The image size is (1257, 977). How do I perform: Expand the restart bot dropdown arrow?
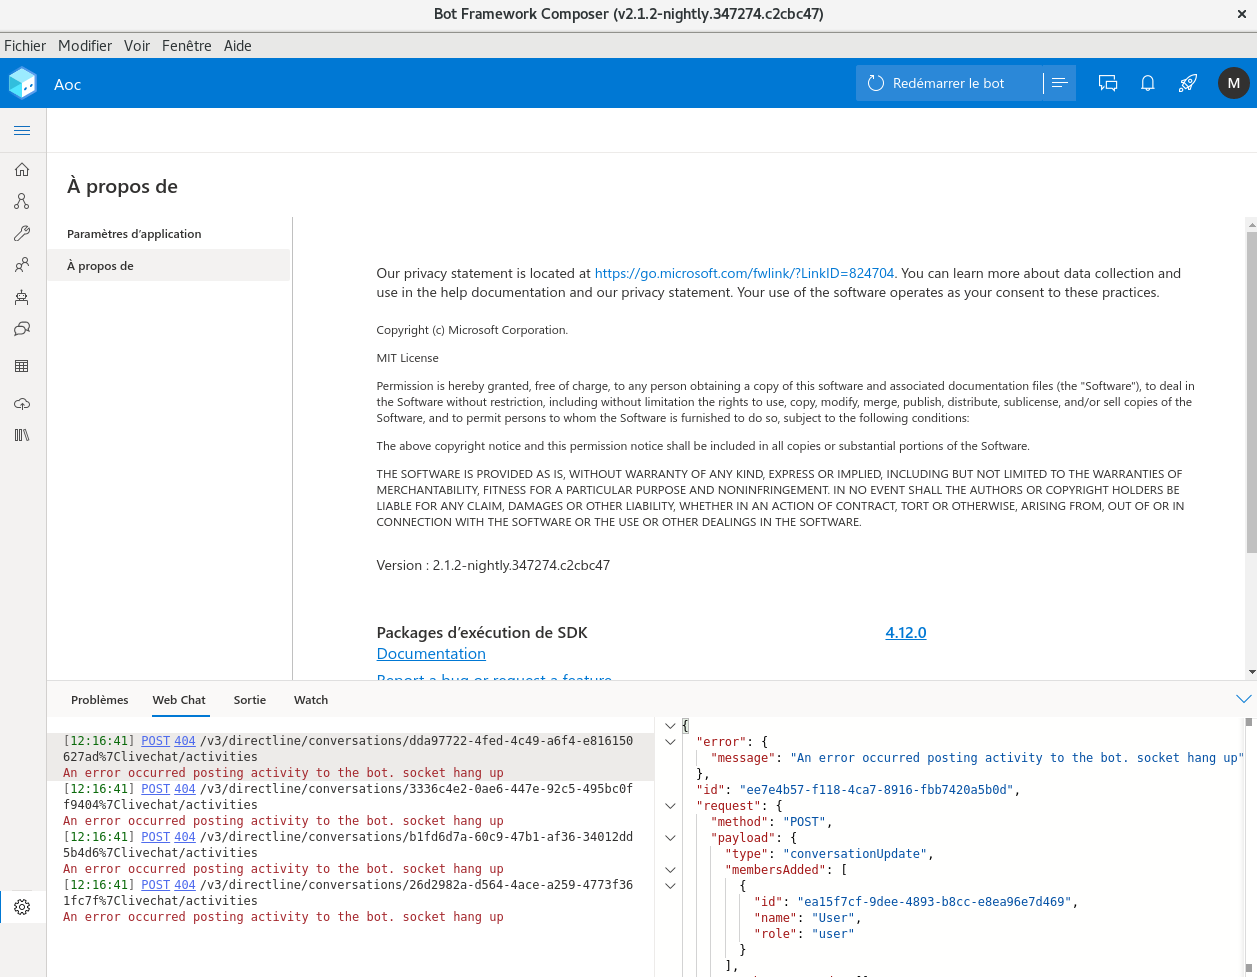coord(1058,83)
